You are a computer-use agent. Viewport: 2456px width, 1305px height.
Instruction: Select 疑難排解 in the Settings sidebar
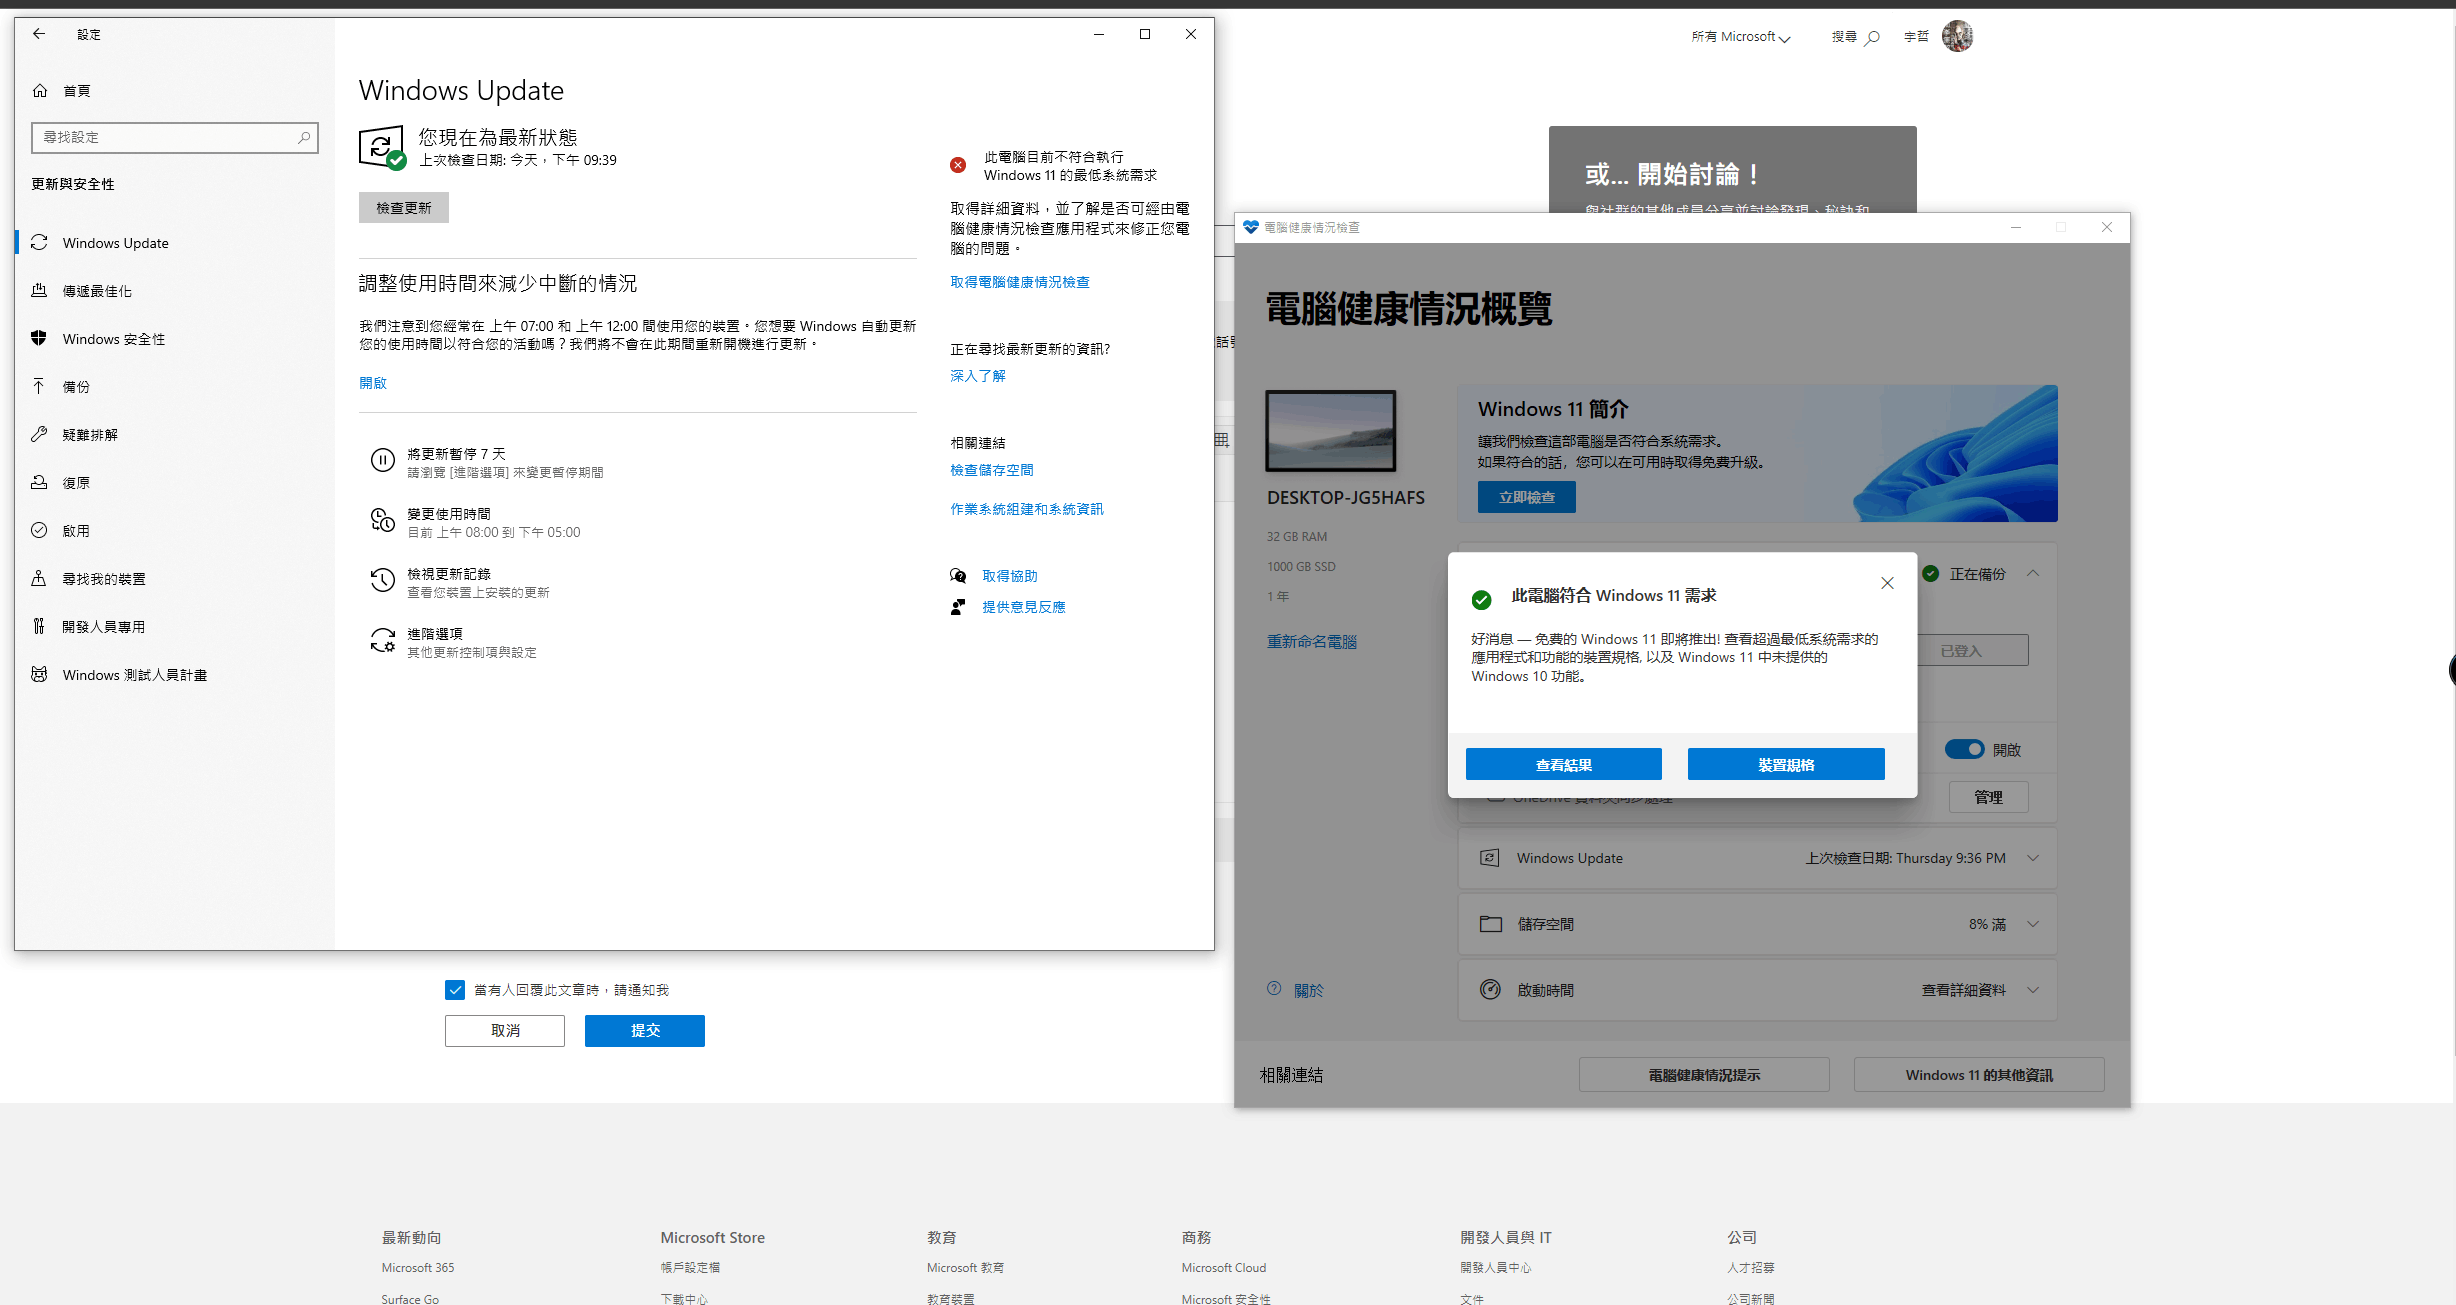(90, 435)
